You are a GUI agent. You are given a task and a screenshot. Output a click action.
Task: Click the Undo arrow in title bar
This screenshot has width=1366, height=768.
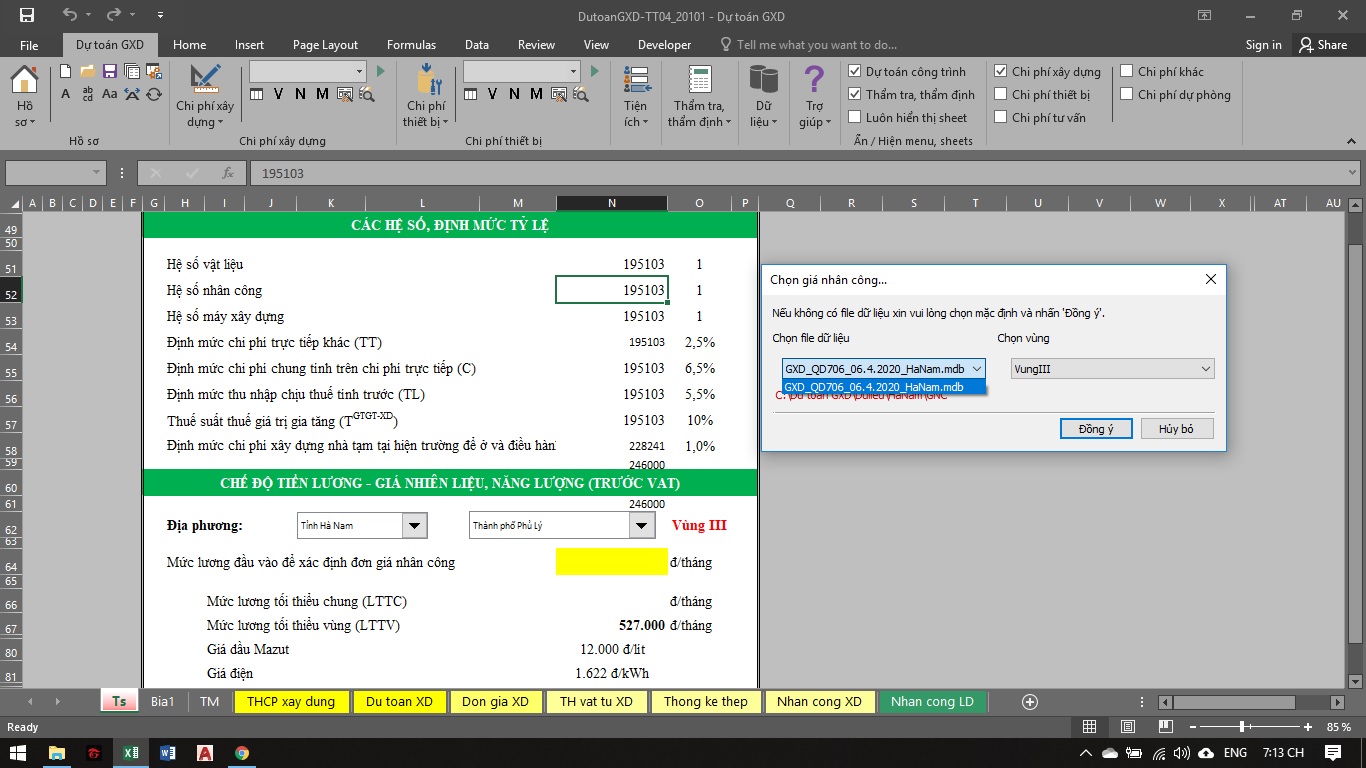[x=69, y=15]
